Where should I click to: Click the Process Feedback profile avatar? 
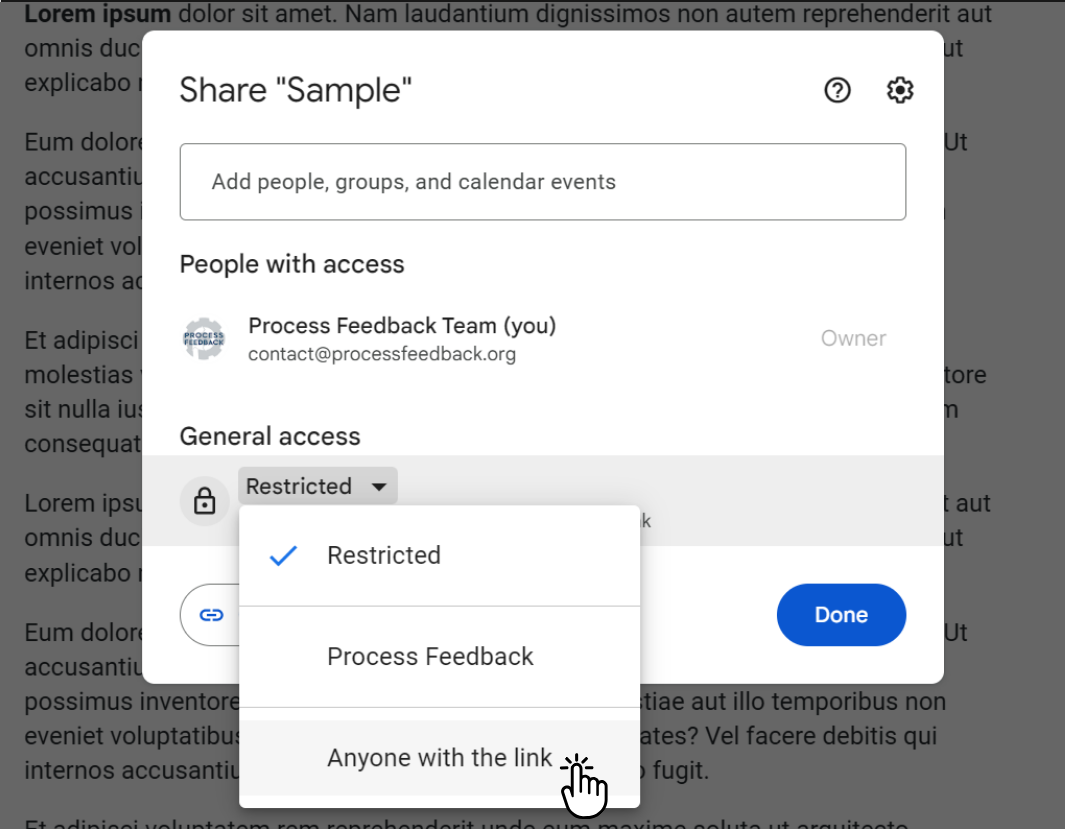[205, 339]
